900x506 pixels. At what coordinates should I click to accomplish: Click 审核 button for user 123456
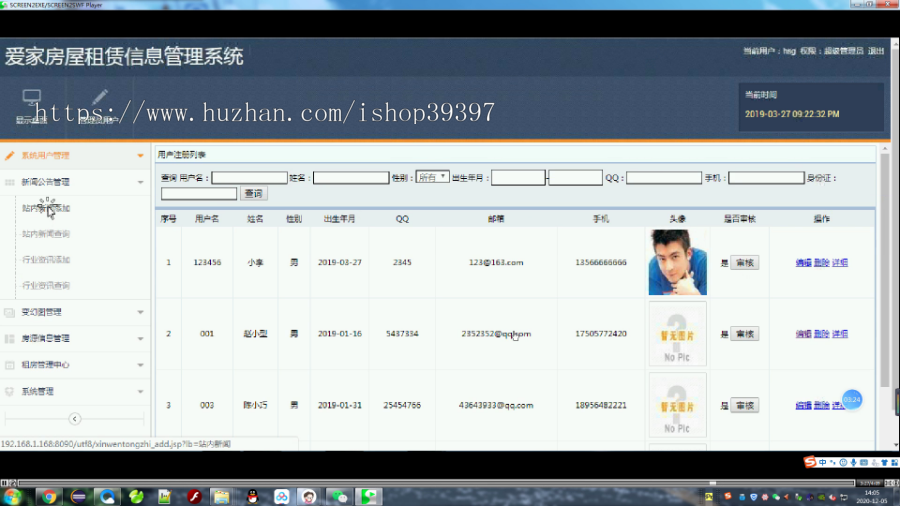(x=744, y=263)
